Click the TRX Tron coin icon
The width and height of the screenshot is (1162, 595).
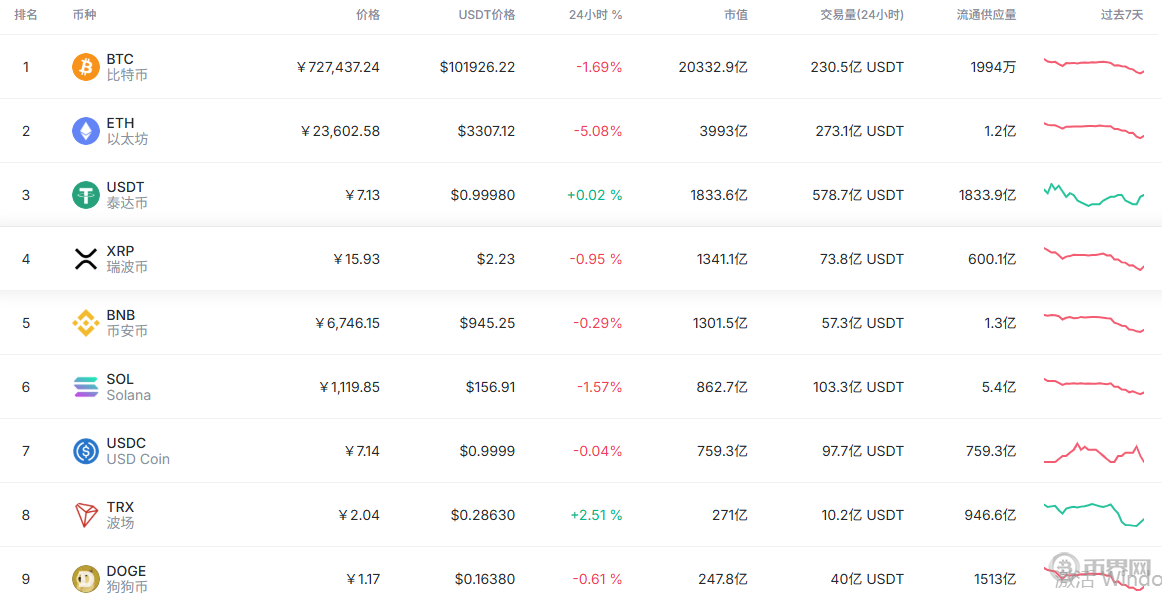pyautogui.click(x=86, y=515)
